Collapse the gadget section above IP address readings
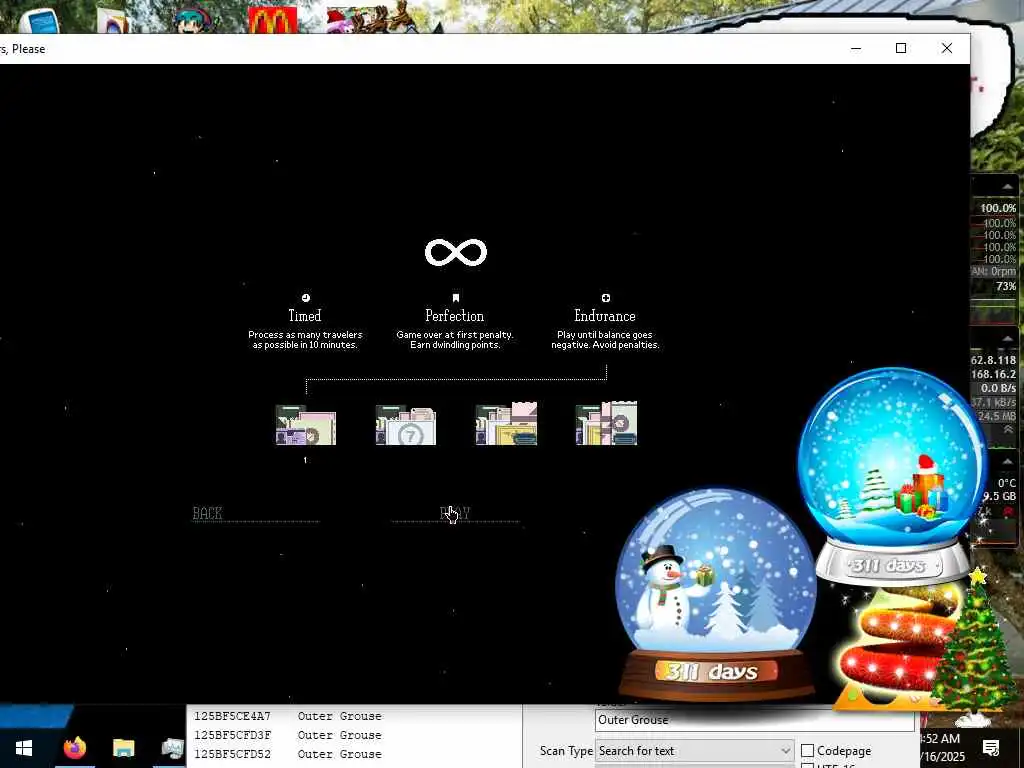This screenshot has width=1024, height=768. pyautogui.click(x=1006, y=338)
